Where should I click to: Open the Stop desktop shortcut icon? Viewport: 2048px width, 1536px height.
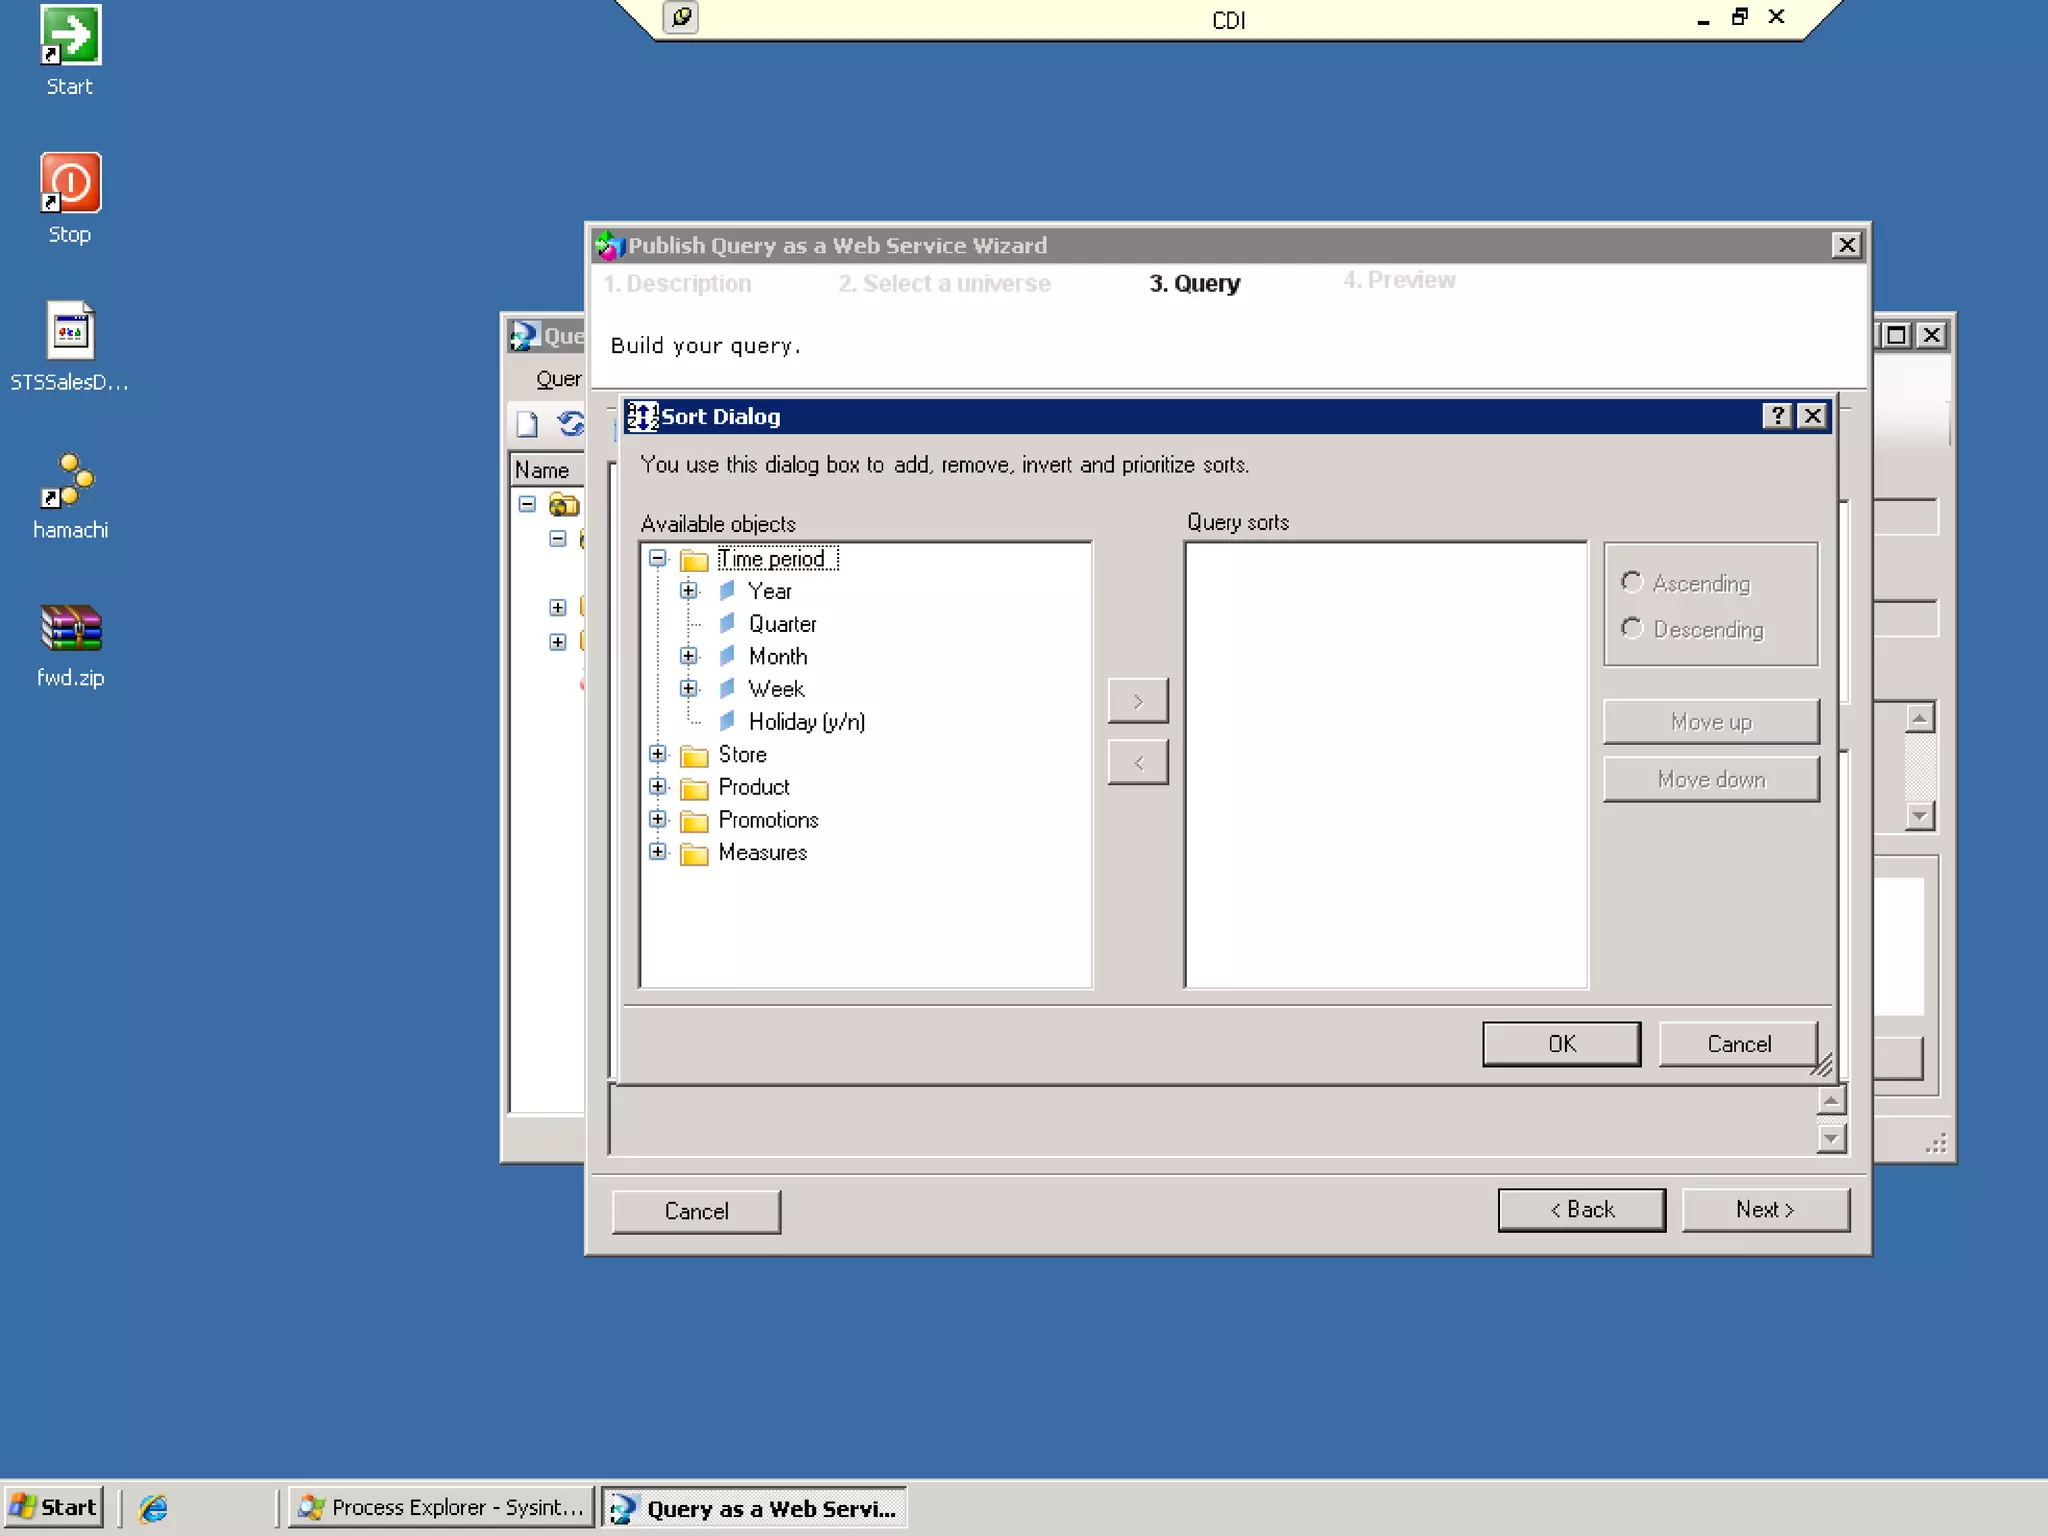(70, 183)
